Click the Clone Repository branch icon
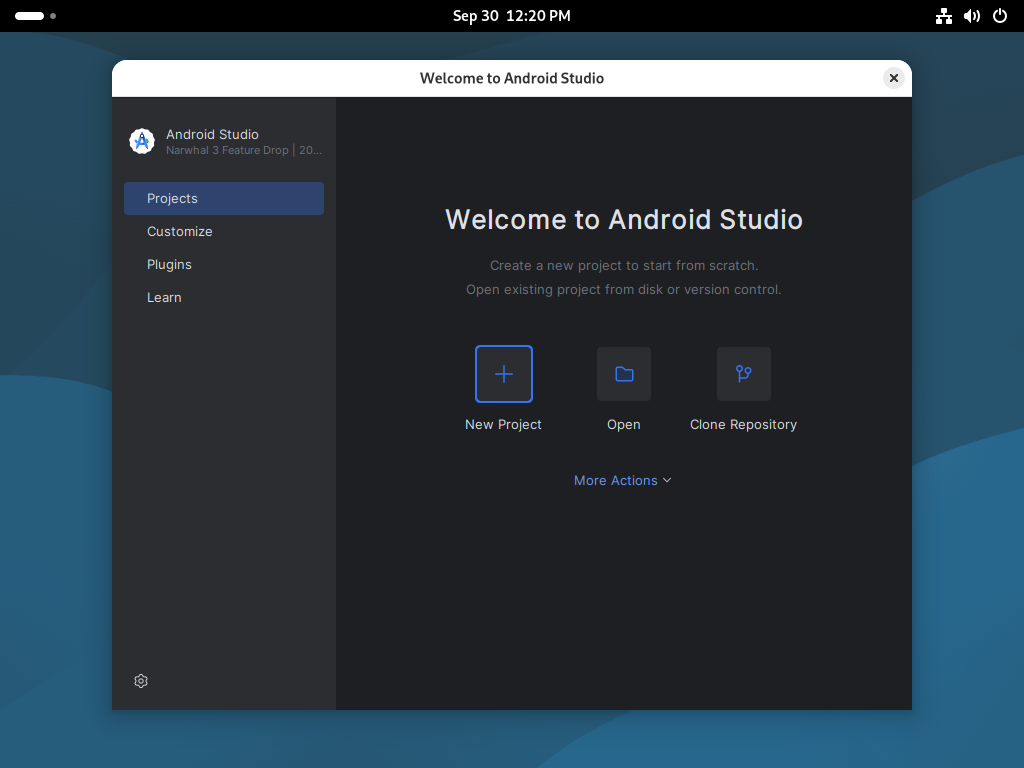The width and height of the screenshot is (1024, 768). [743, 374]
